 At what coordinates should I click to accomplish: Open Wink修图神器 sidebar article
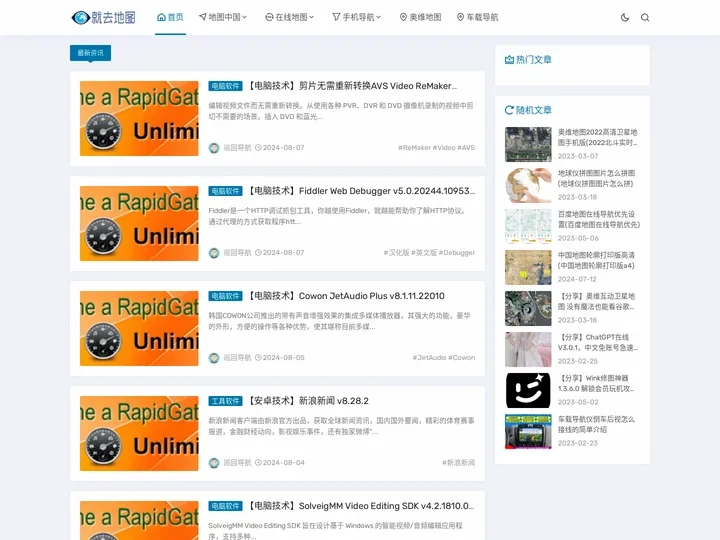(x=596, y=383)
